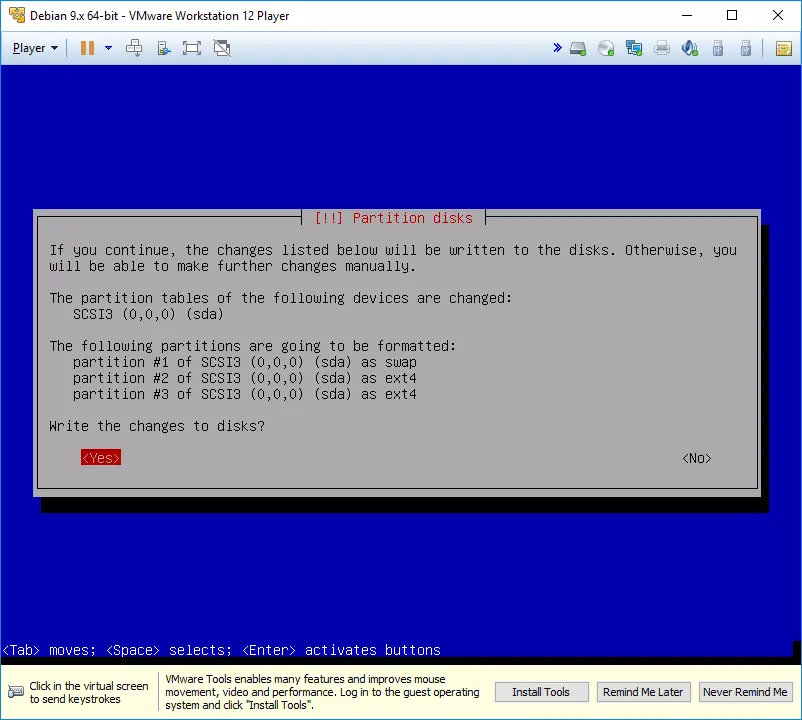802x720 pixels.
Task: Expand the power options dropdown arrow
Action: point(108,48)
